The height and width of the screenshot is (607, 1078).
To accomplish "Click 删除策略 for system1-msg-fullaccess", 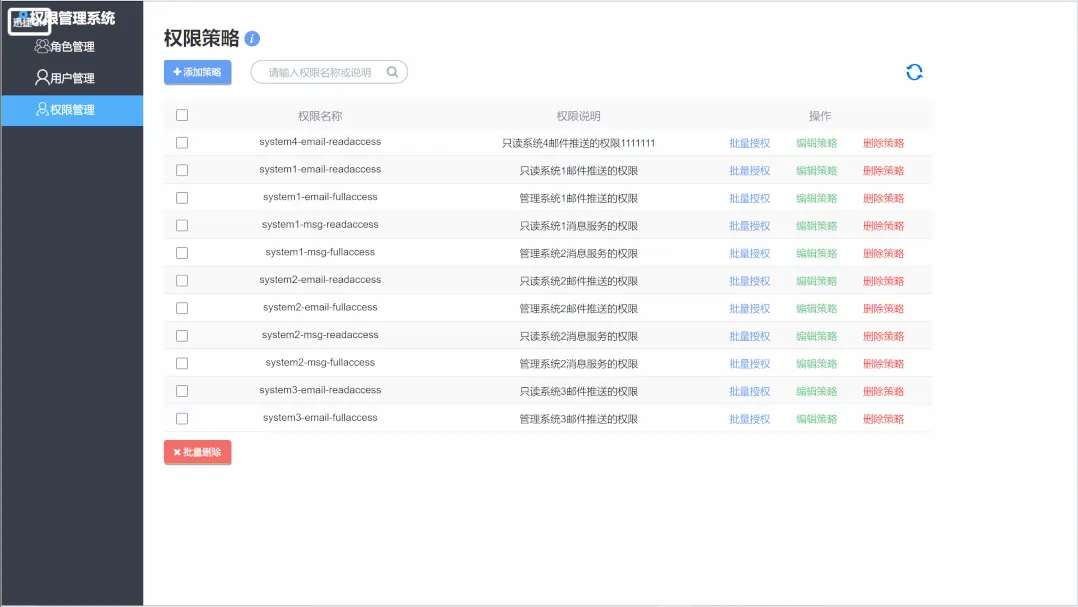I will click(883, 253).
